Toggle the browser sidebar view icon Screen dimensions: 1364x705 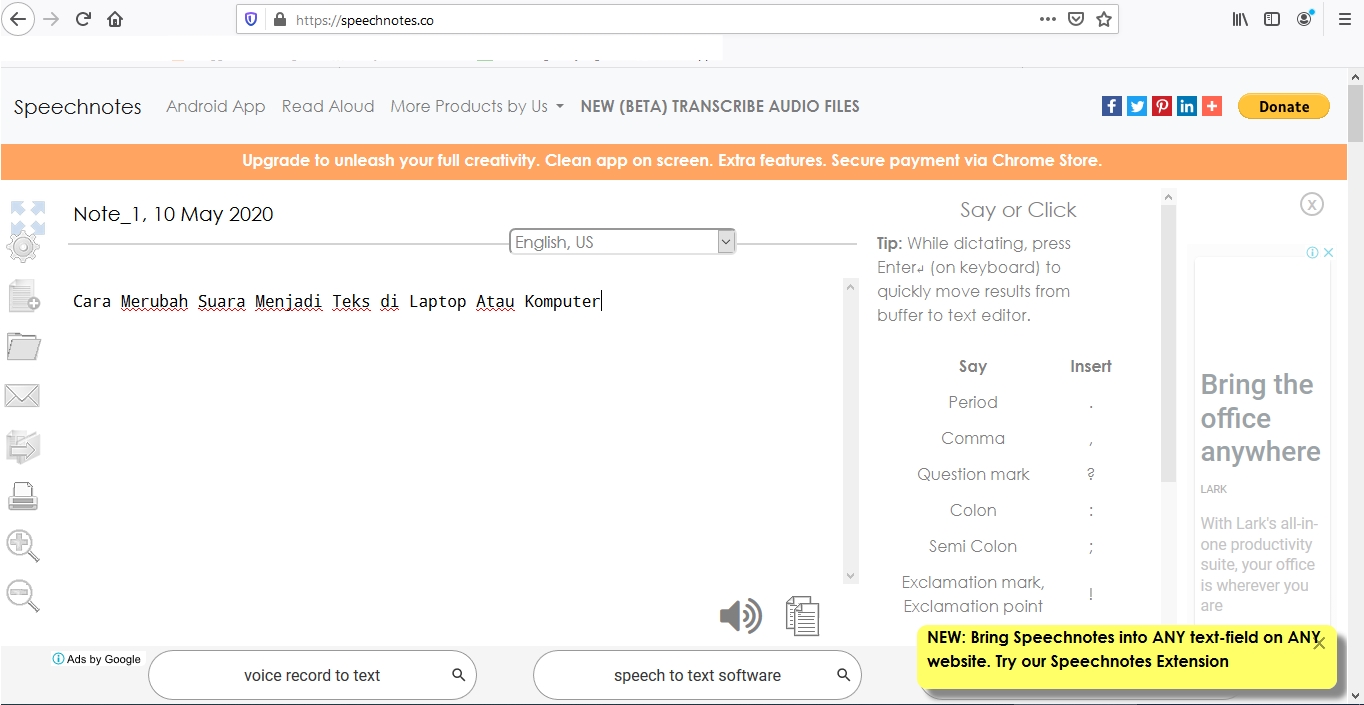point(1272,19)
